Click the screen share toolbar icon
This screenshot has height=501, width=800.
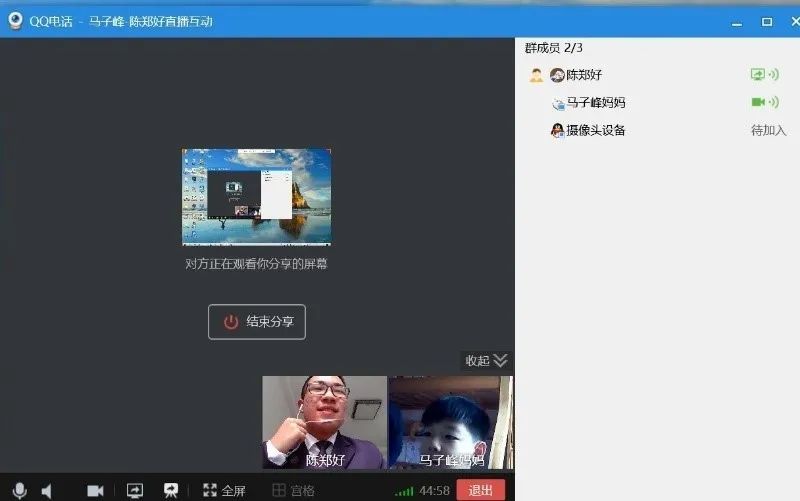pyautogui.click(x=135, y=491)
